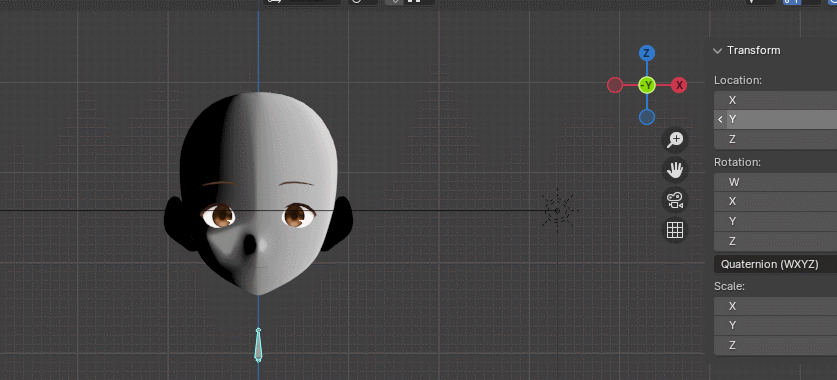Click the Scale Z field
837x380 pixels.
point(776,345)
